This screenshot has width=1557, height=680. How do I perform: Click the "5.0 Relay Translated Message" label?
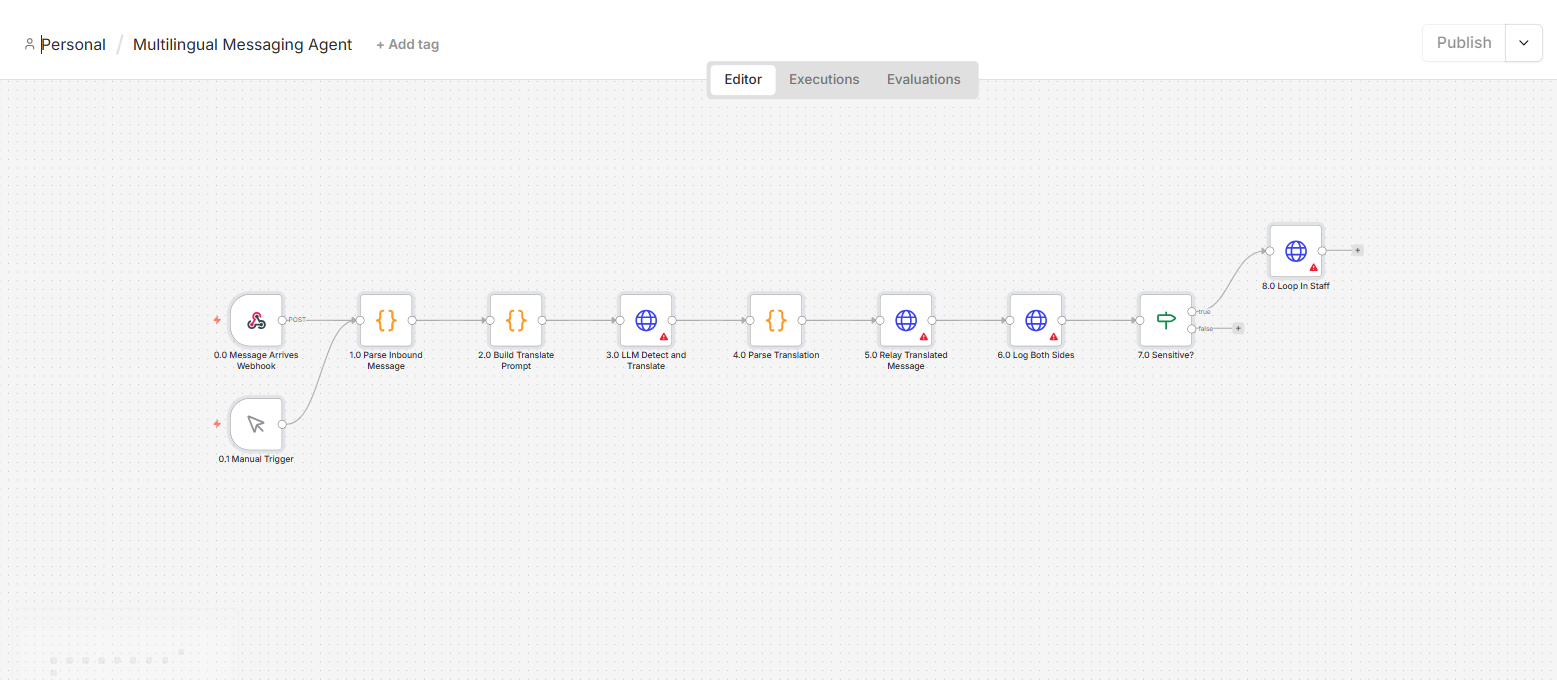point(906,360)
